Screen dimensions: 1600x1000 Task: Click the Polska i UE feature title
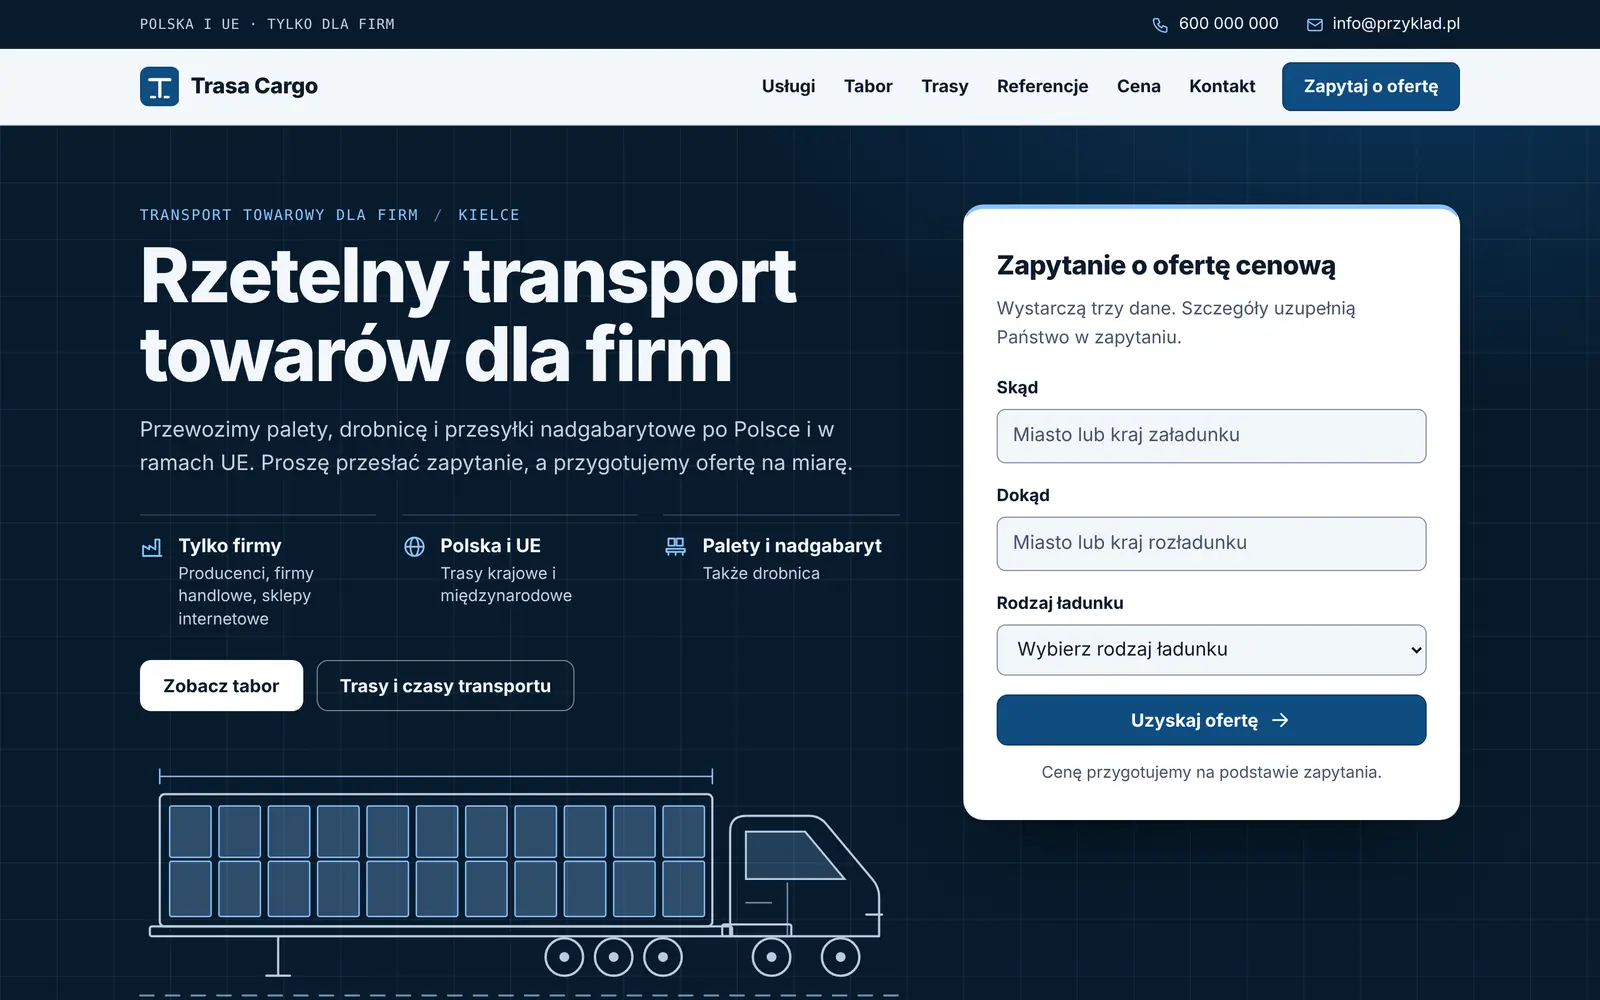click(490, 546)
